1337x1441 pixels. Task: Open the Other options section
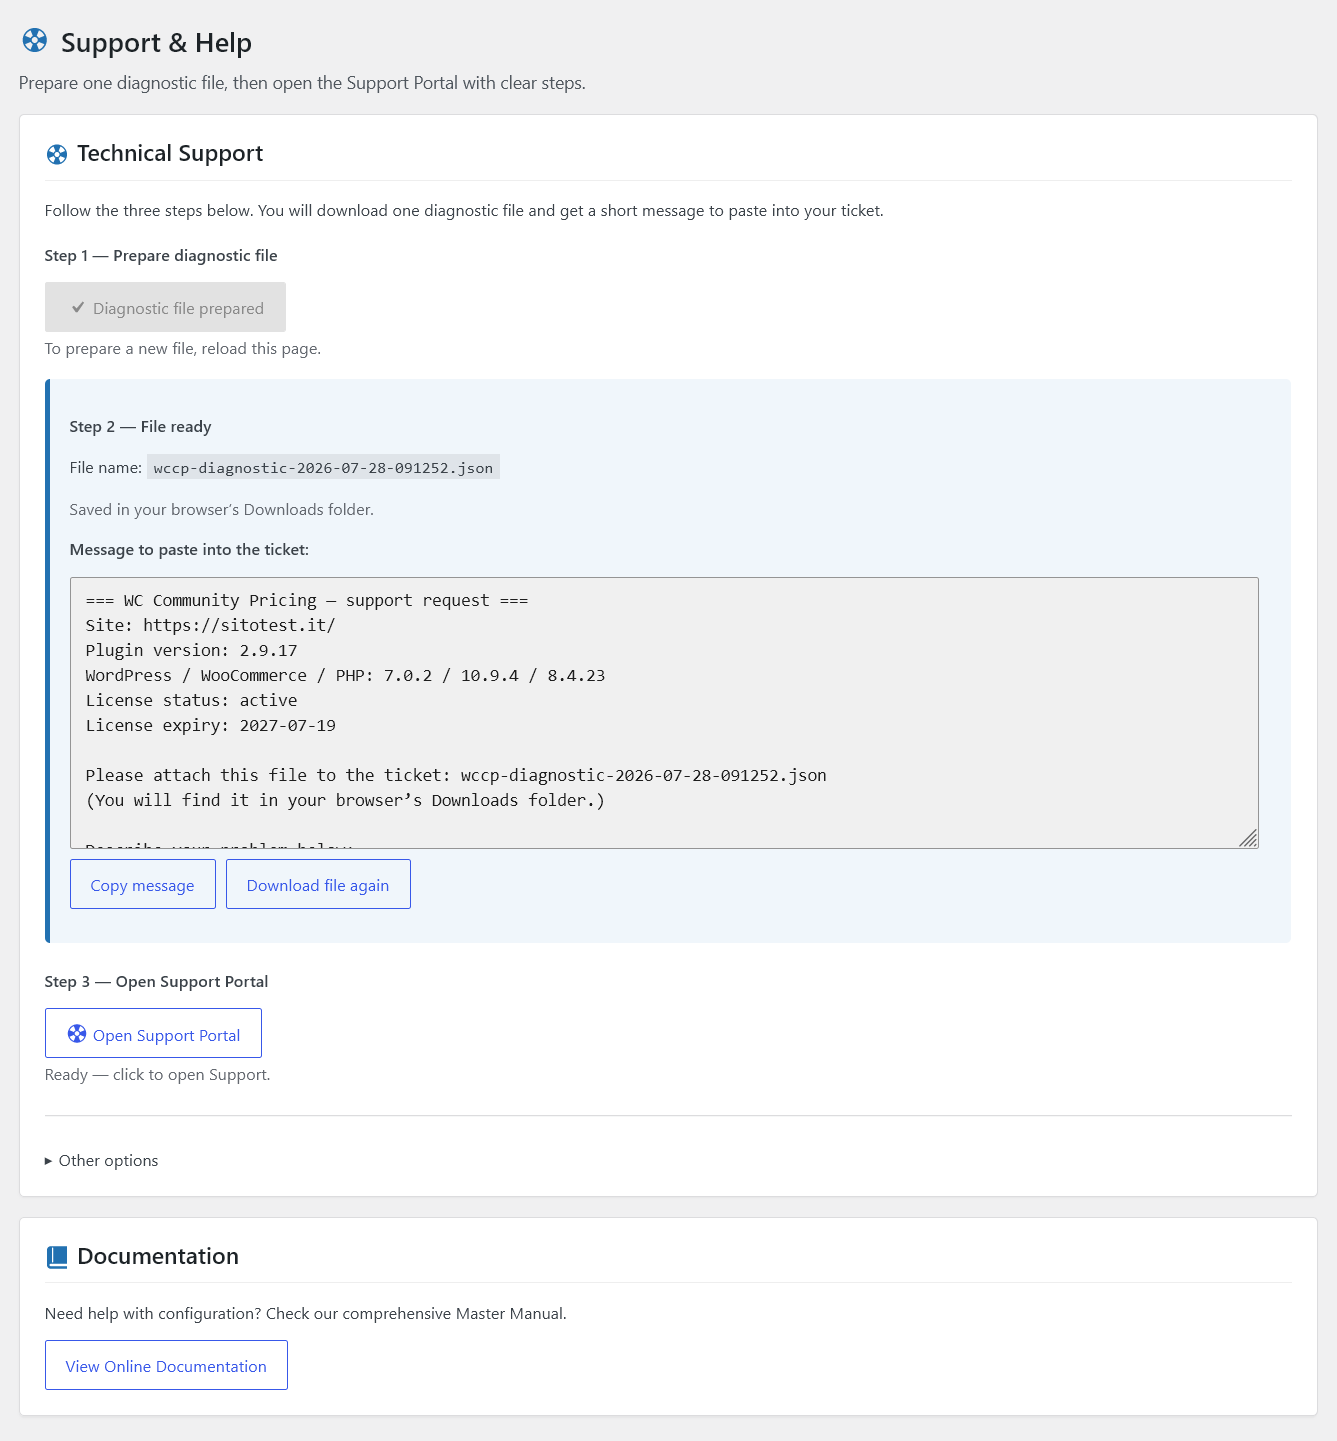[102, 1161]
